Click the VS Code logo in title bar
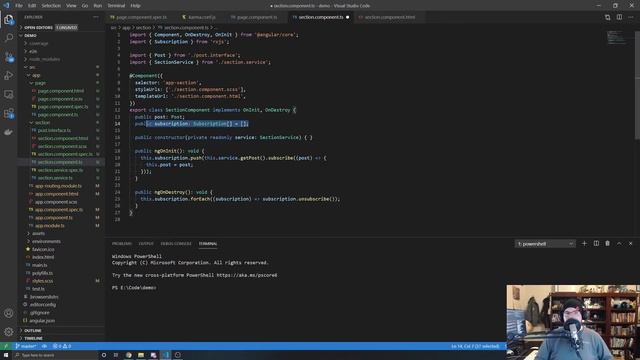The height and width of the screenshot is (360, 640). click(6, 6)
